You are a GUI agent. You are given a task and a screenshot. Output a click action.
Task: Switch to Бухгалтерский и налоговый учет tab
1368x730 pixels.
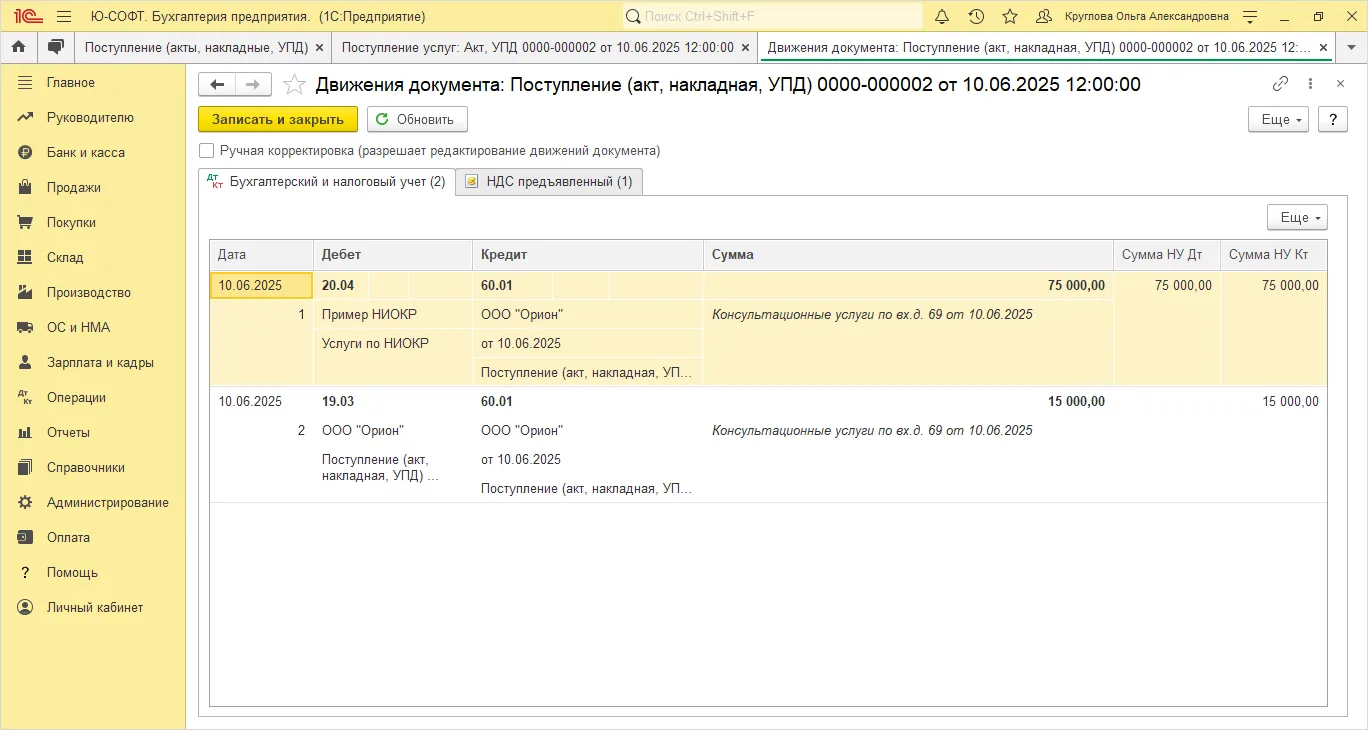[326, 181]
